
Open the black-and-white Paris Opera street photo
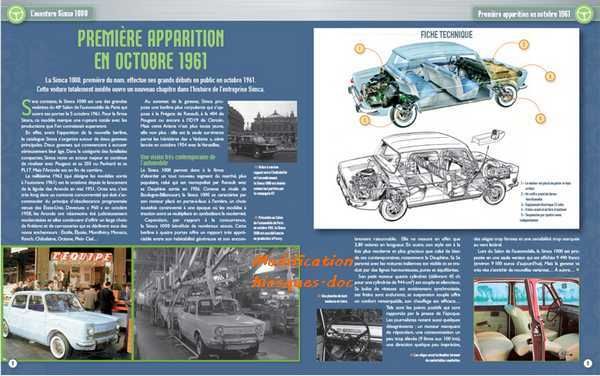tap(262, 131)
